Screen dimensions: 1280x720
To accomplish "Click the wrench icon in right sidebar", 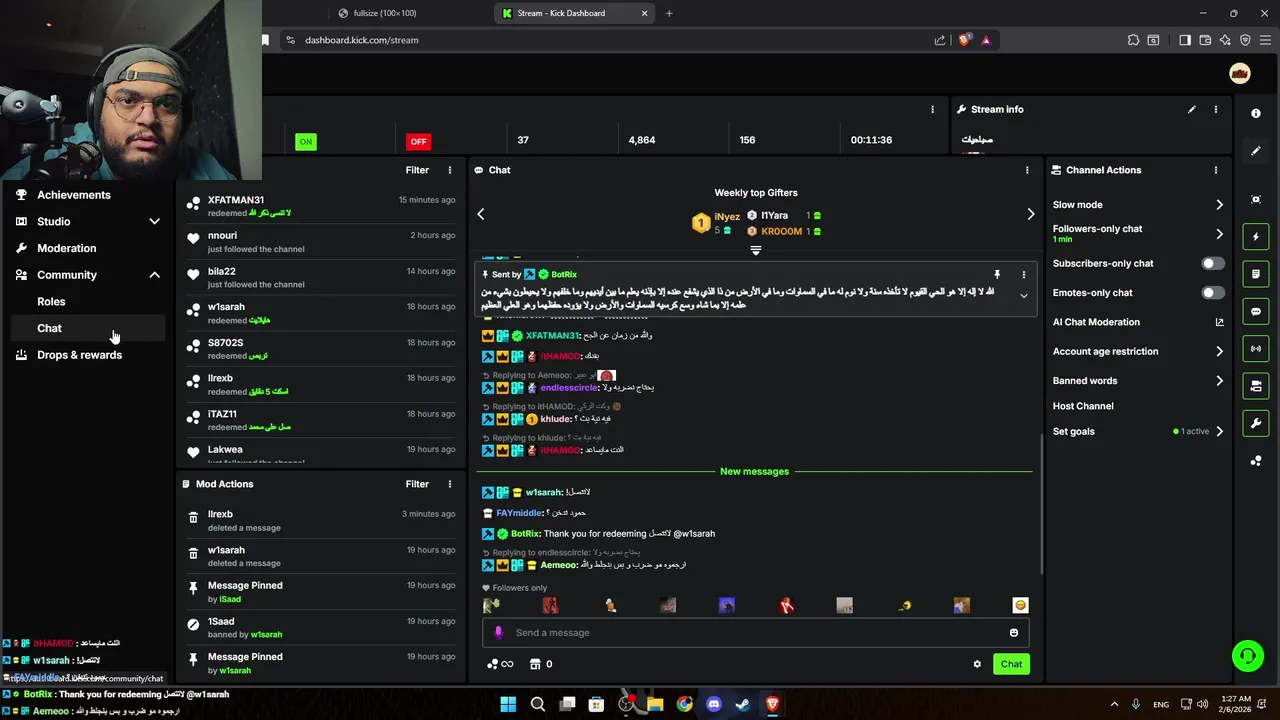I will [1256, 424].
